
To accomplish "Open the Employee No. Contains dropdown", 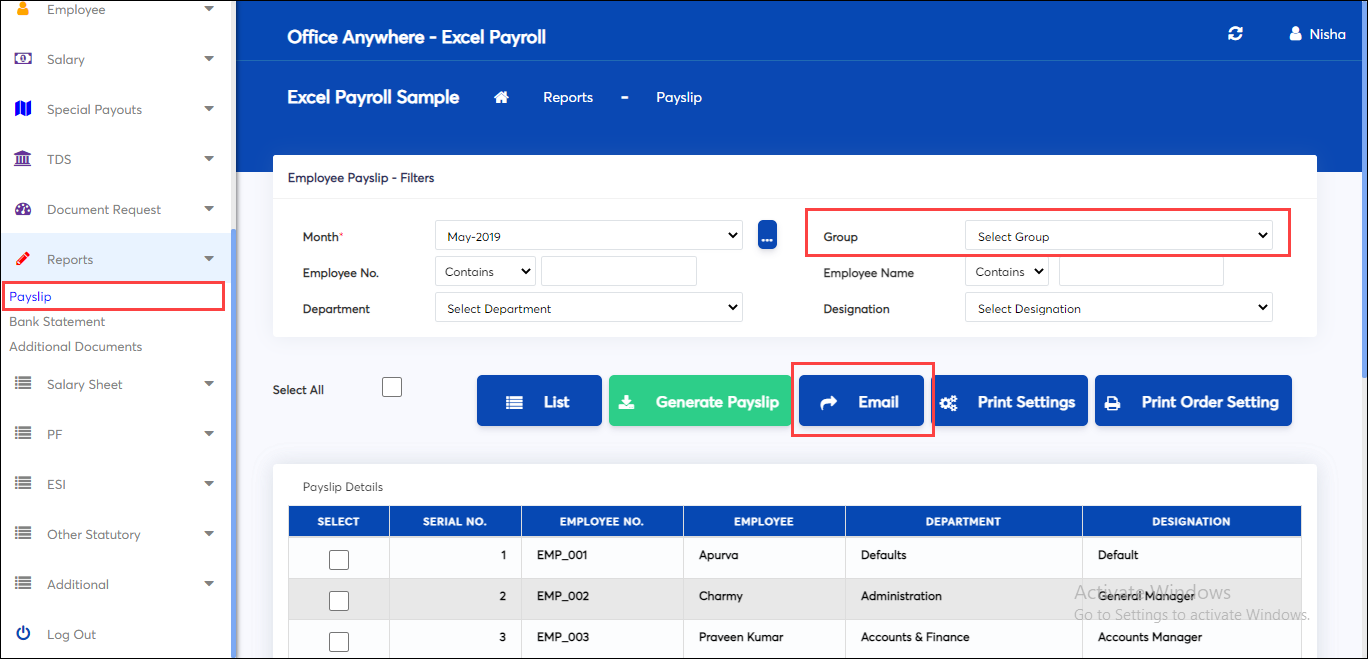I will [x=486, y=272].
